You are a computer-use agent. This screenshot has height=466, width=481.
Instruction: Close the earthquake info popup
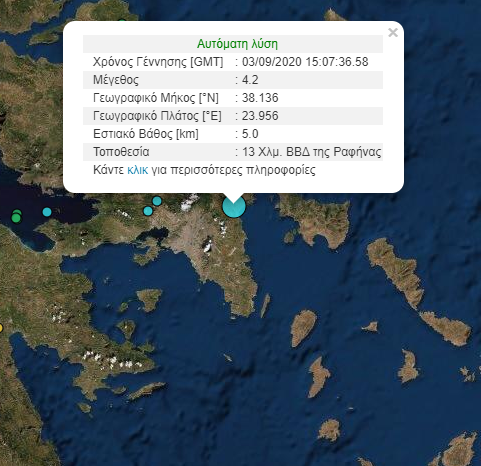point(393,32)
